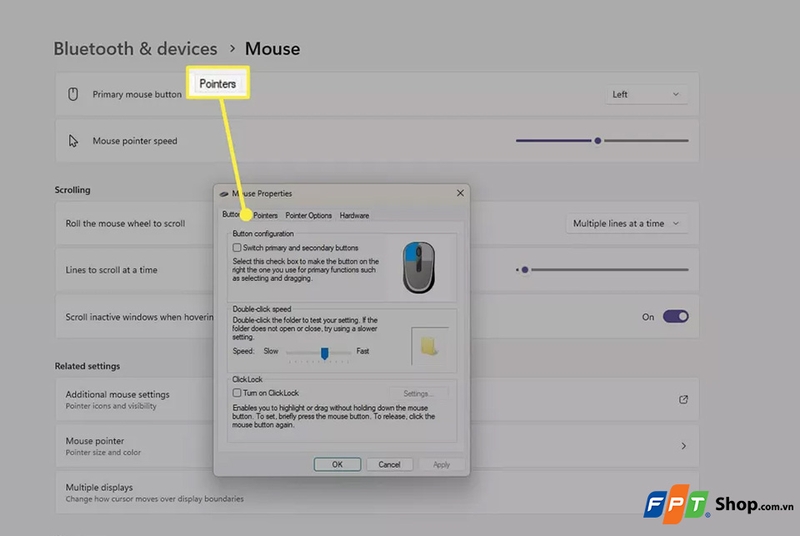Enable Turn on ClickLock checkbox

pyautogui.click(x=237, y=393)
